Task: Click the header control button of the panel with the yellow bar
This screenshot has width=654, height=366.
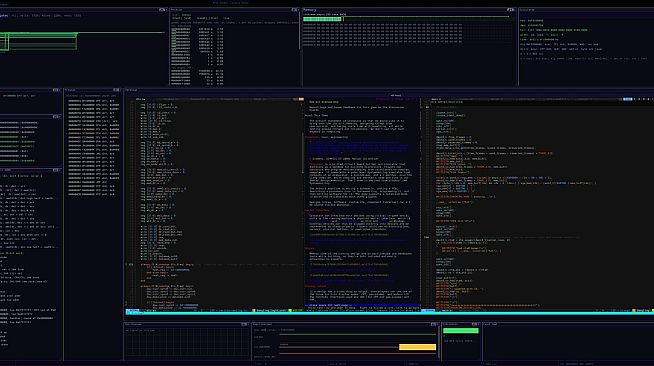Action: [434, 324]
